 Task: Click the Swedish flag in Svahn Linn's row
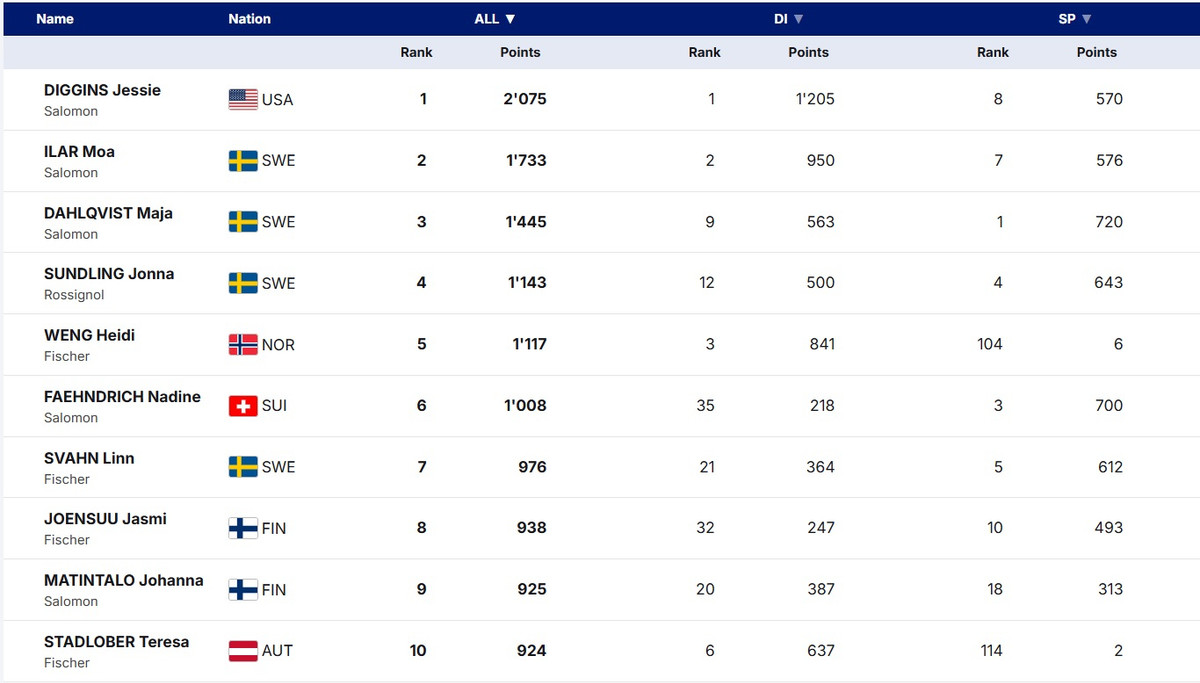pyautogui.click(x=243, y=467)
